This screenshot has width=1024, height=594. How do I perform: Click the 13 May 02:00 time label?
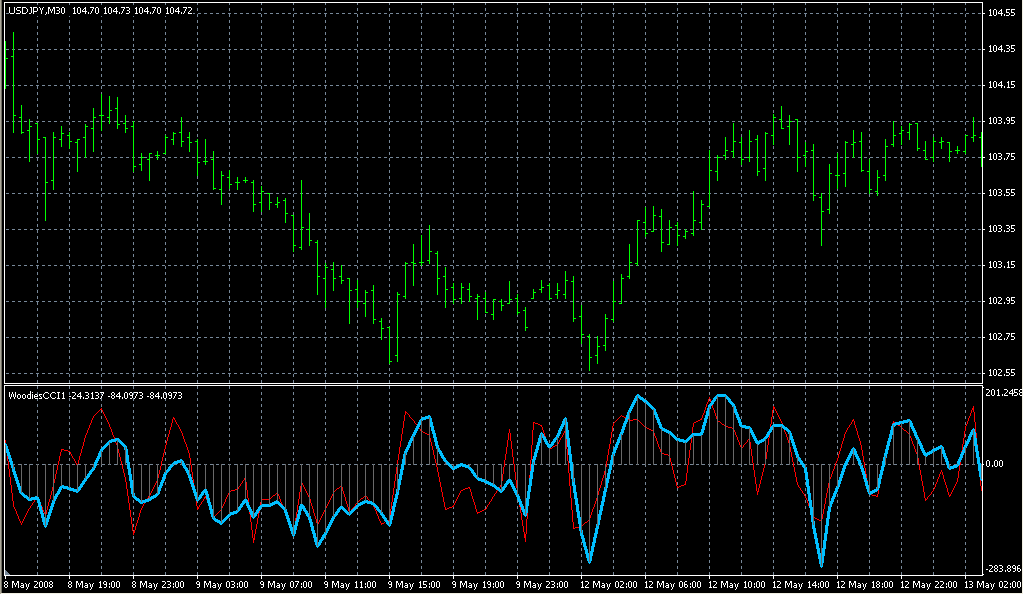coord(994,584)
